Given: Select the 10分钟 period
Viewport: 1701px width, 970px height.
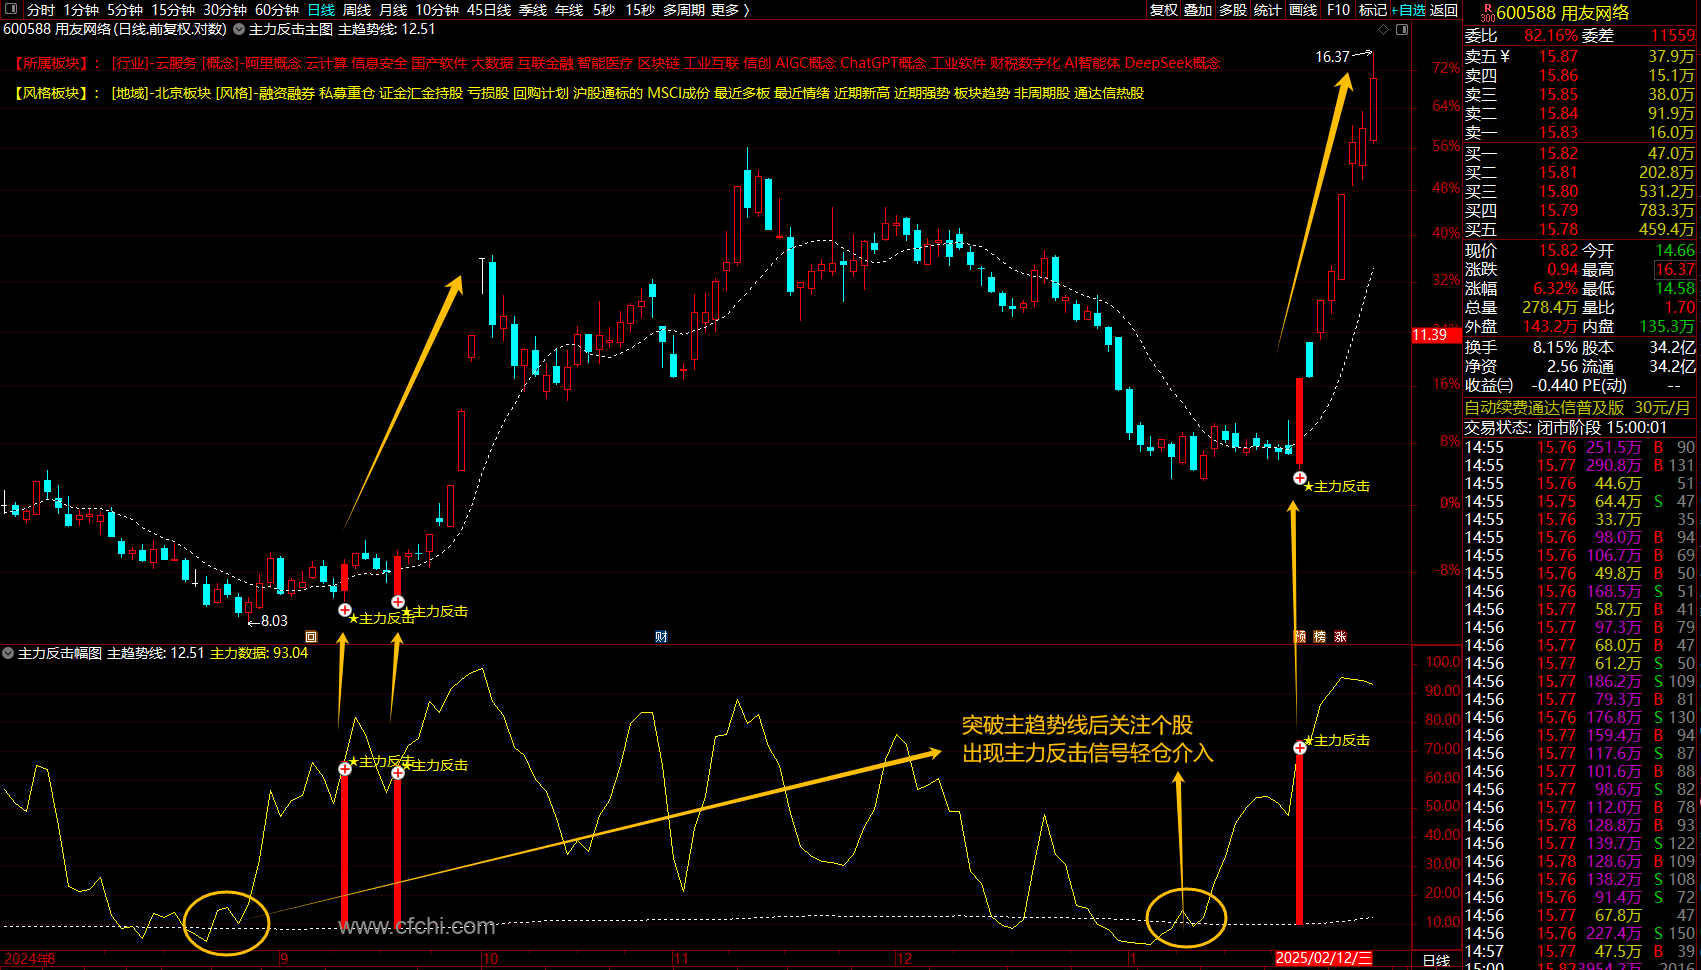Looking at the screenshot, I should pyautogui.click(x=437, y=10).
